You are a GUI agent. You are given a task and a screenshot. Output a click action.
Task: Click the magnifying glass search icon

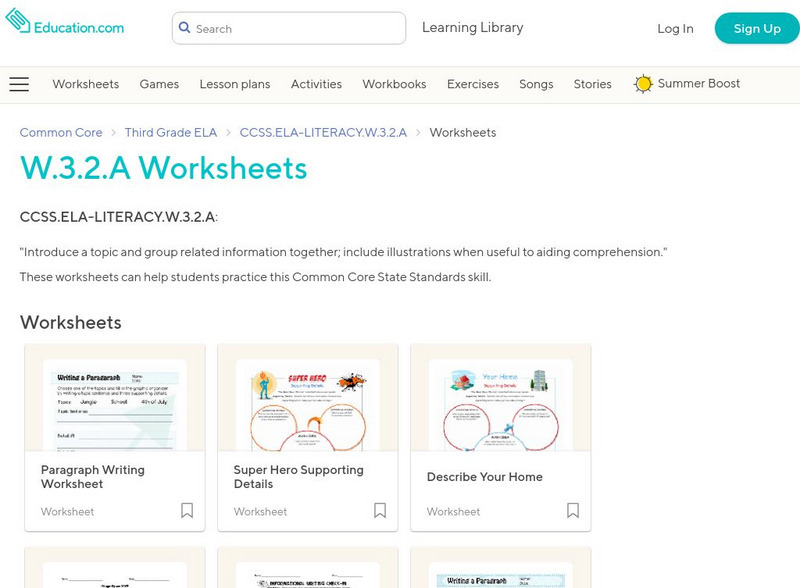point(185,28)
